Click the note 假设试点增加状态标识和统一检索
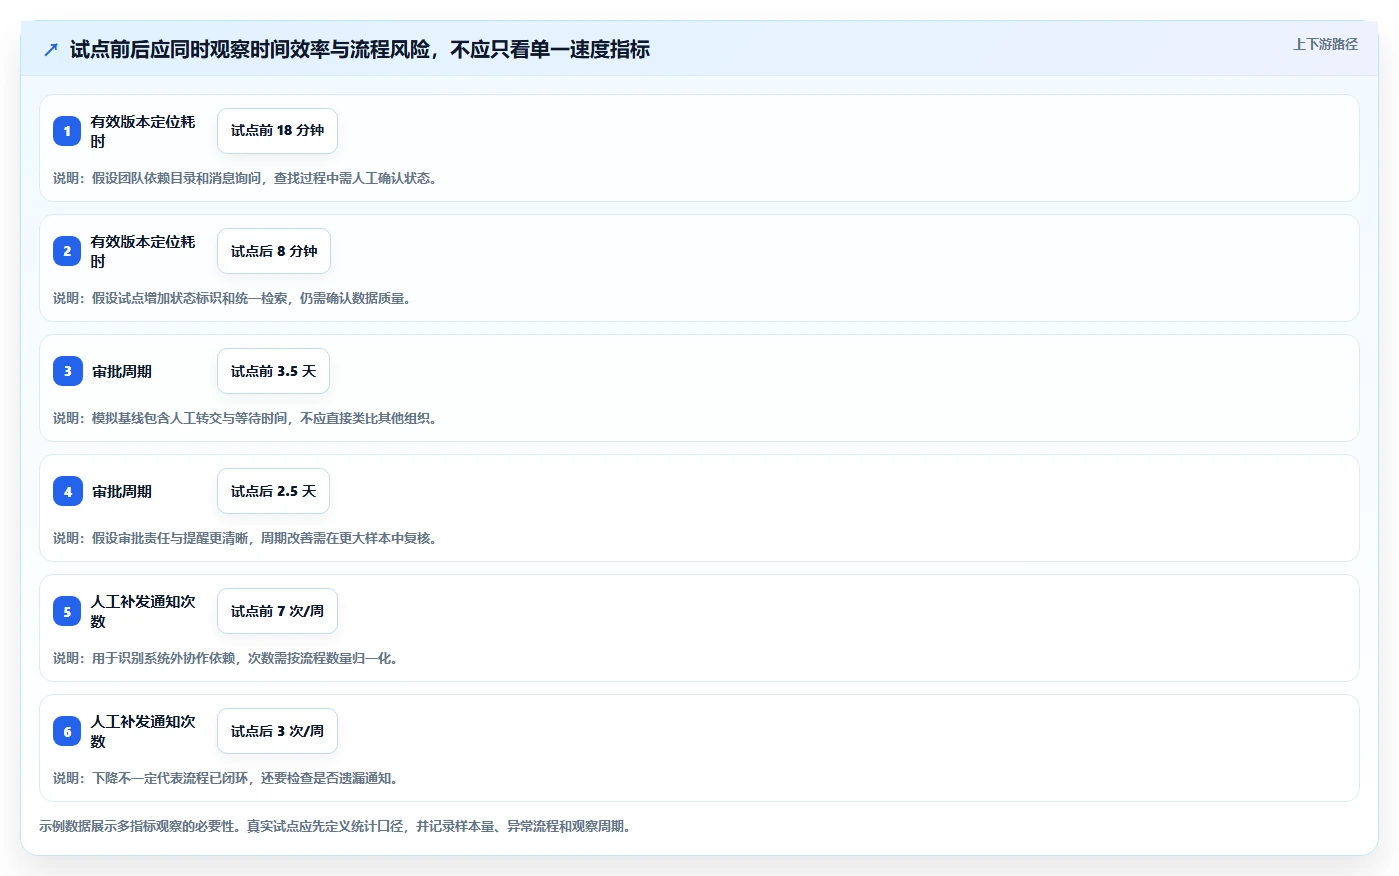1399x876 pixels. point(232,298)
